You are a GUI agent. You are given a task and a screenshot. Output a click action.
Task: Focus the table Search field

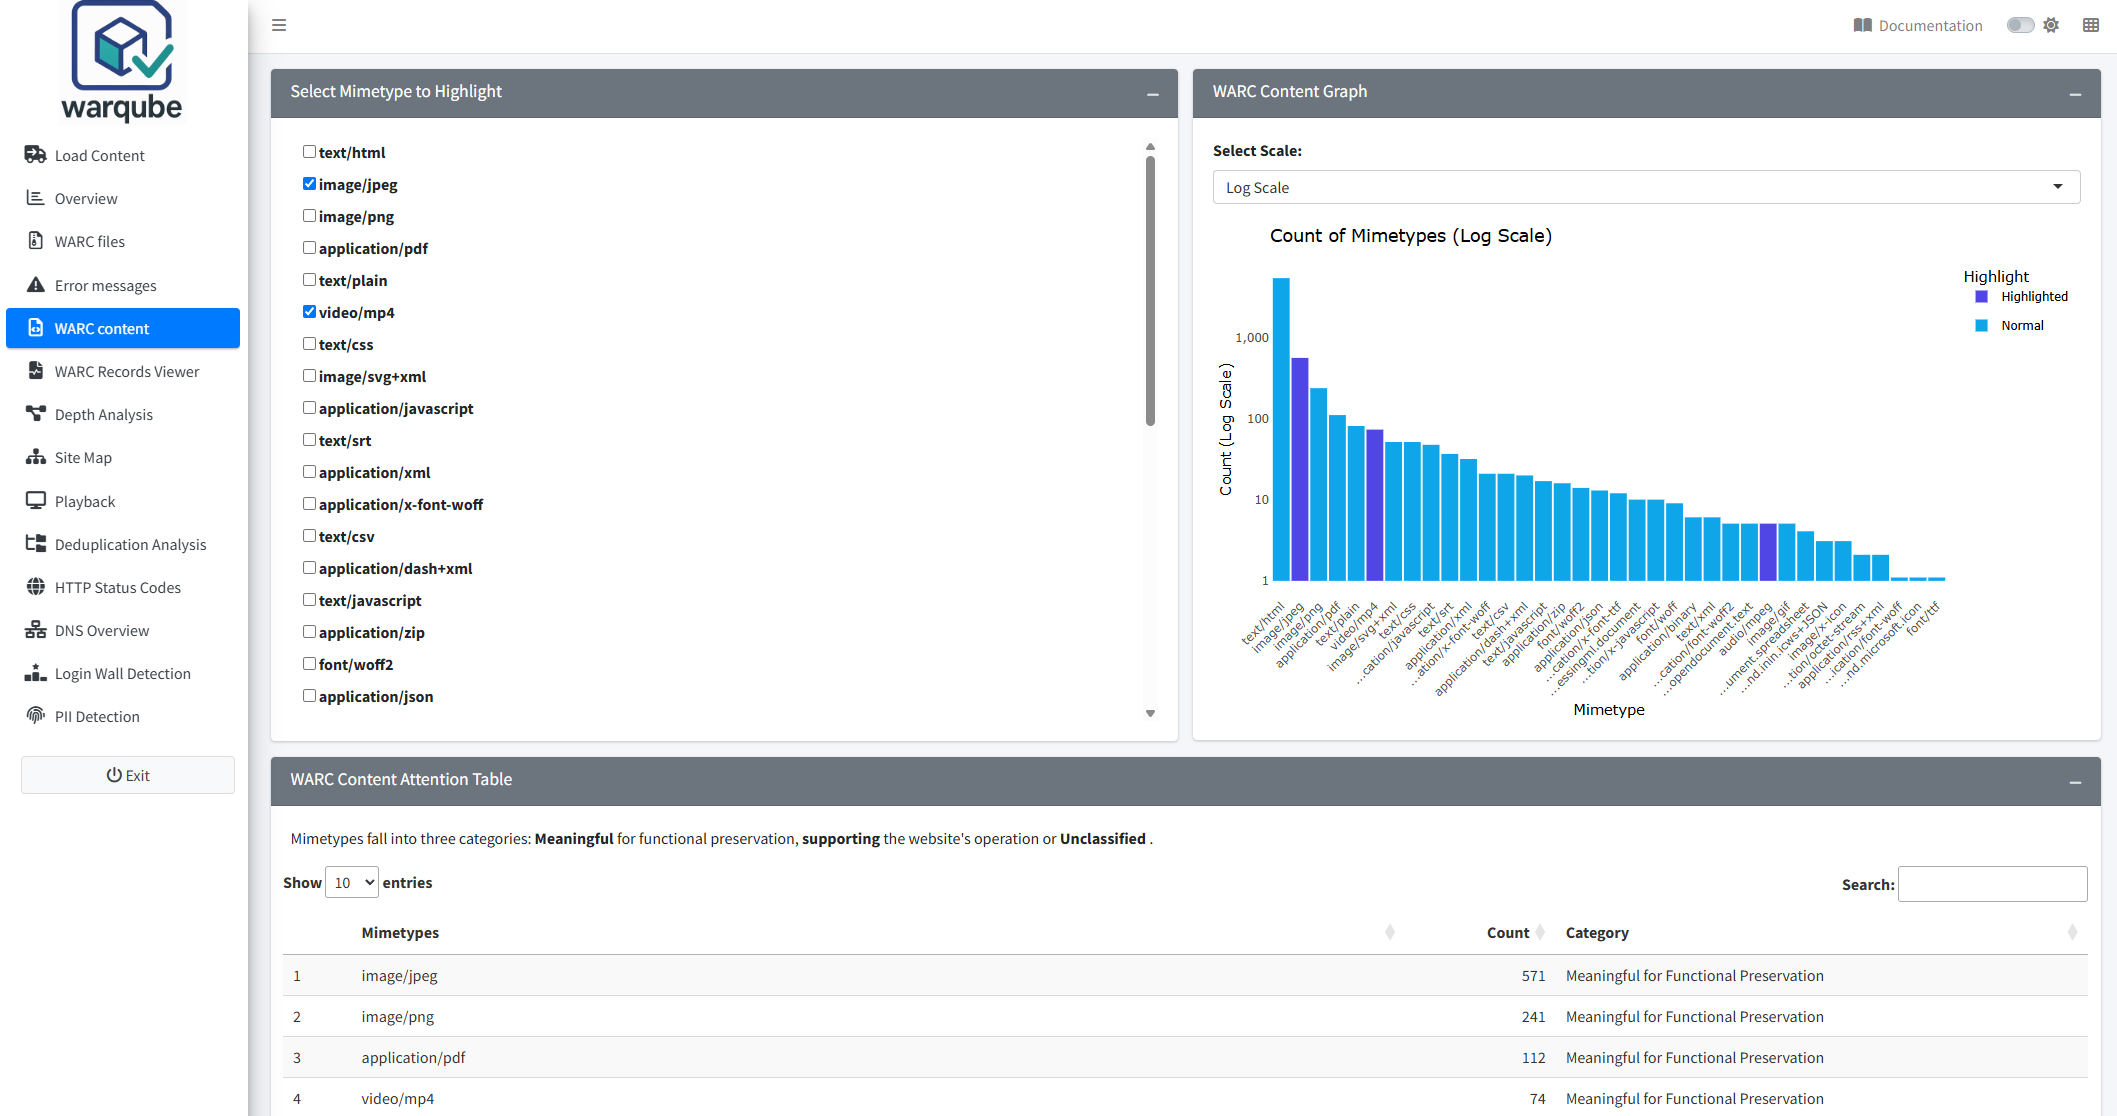(1992, 884)
